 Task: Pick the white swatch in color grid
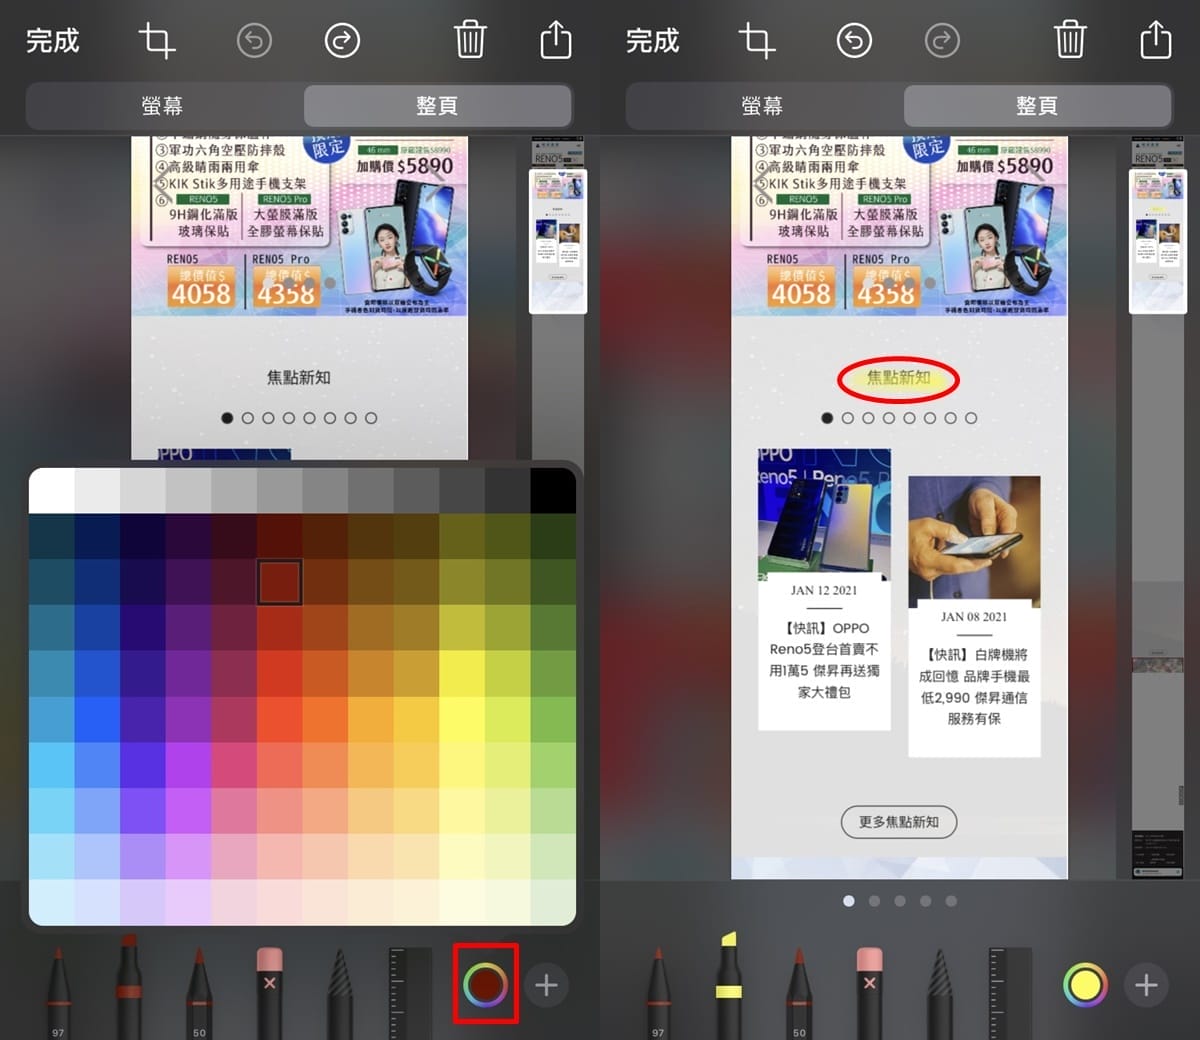click(52, 491)
